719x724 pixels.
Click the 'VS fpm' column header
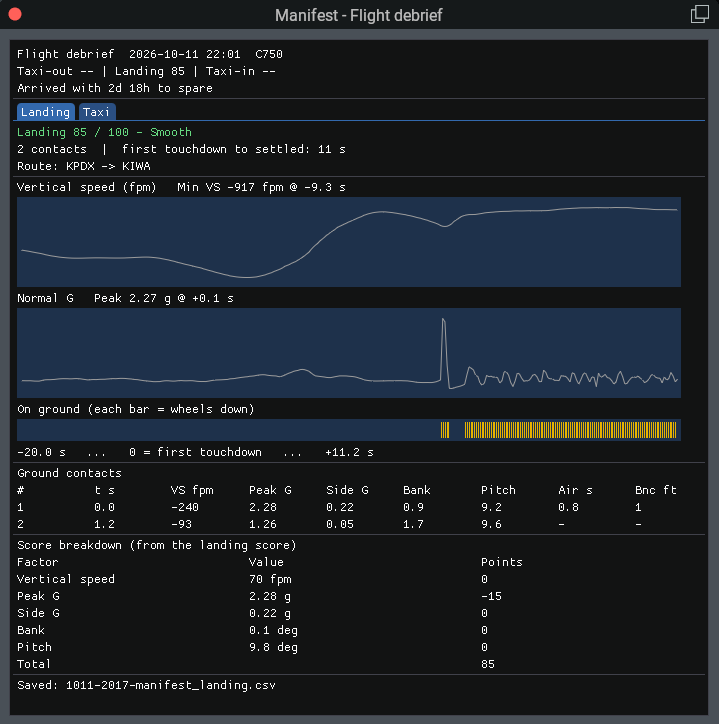pos(192,490)
